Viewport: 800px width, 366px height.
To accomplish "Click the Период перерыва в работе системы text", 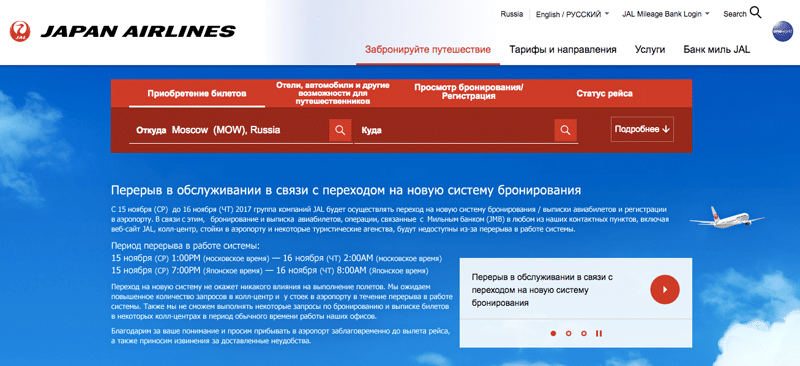I will [x=185, y=245].
